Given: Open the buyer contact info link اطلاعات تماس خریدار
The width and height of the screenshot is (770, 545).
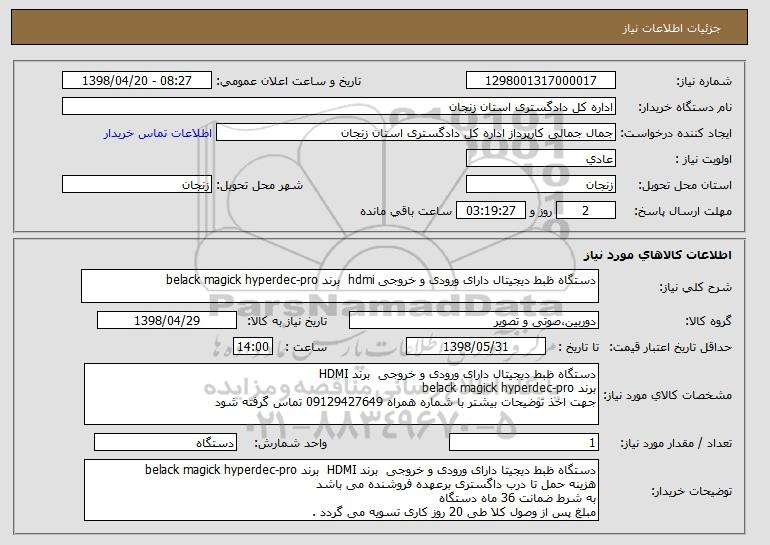Looking at the screenshot, I should coord(158,134).
